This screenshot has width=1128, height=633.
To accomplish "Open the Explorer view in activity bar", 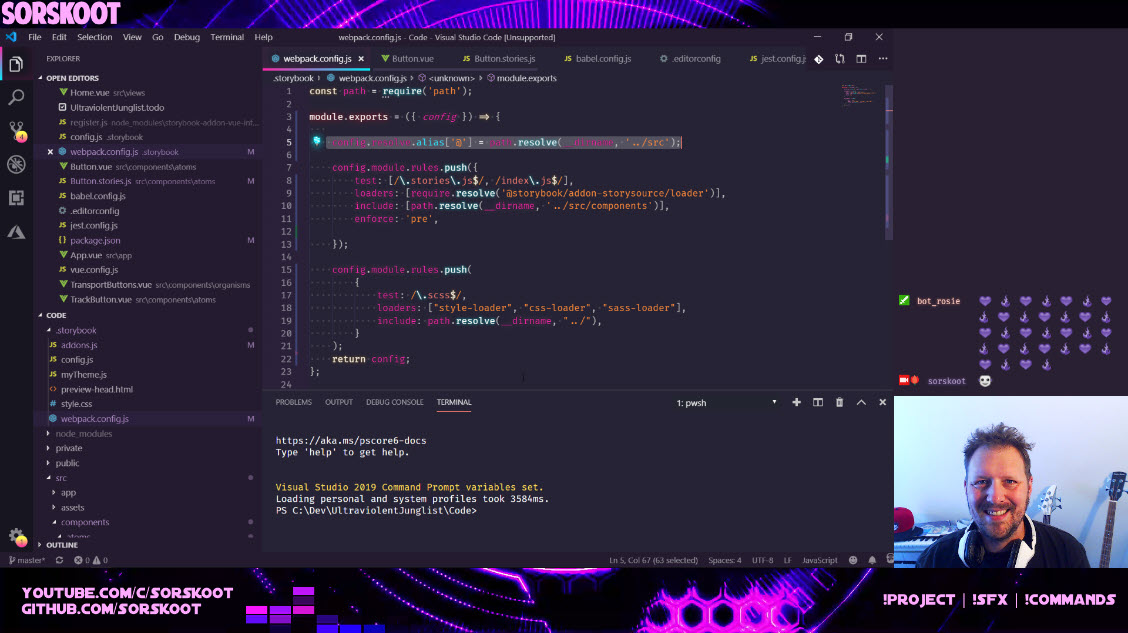I will pos(16,64).
